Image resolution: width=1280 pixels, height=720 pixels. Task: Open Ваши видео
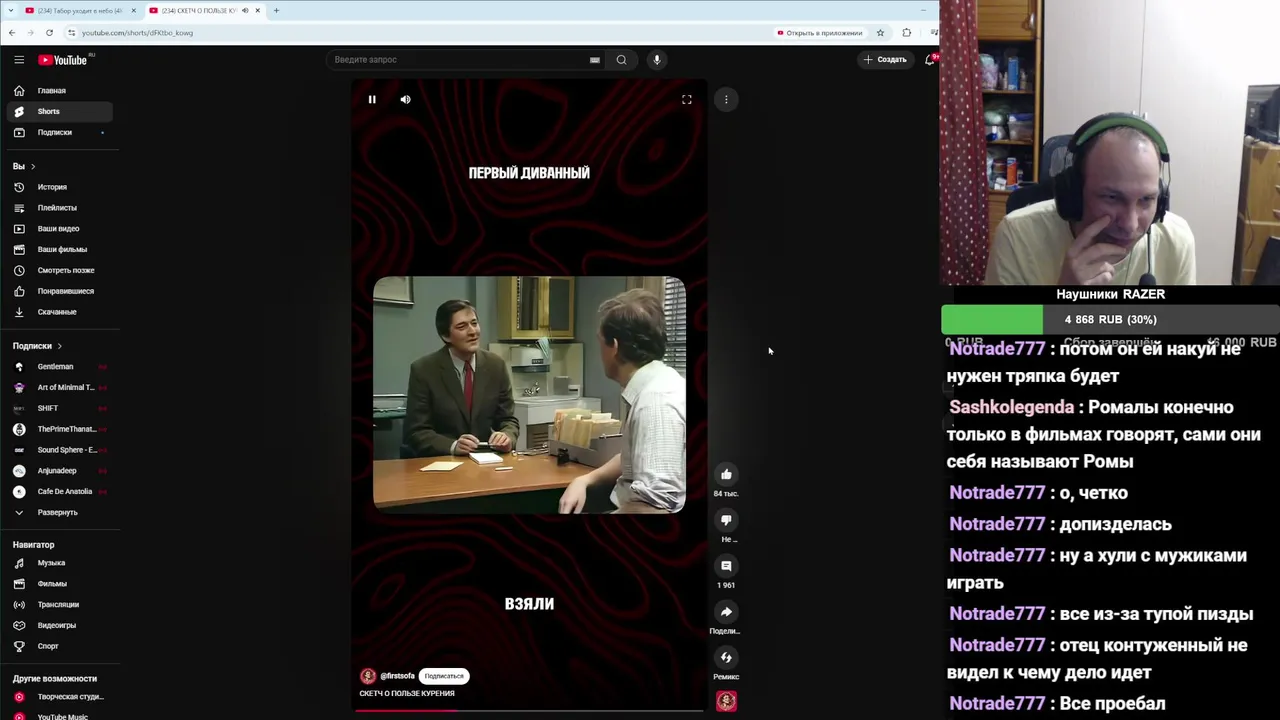point(60,229)
